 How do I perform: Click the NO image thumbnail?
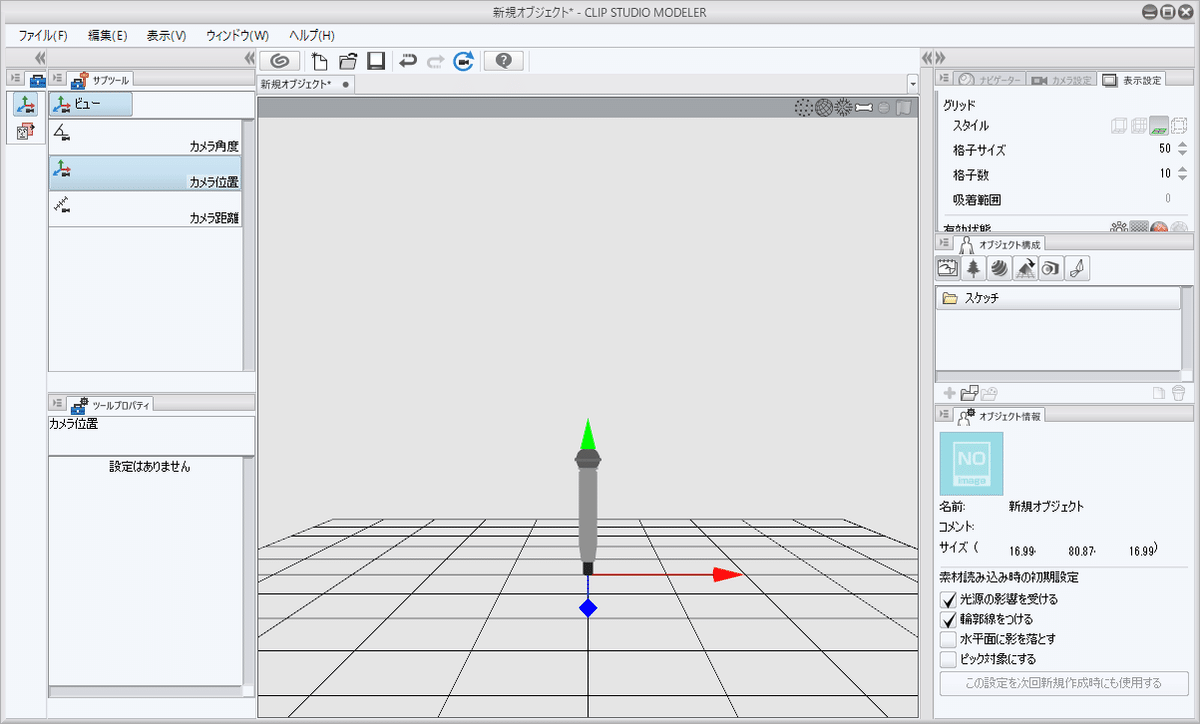[x=971, y=463]
